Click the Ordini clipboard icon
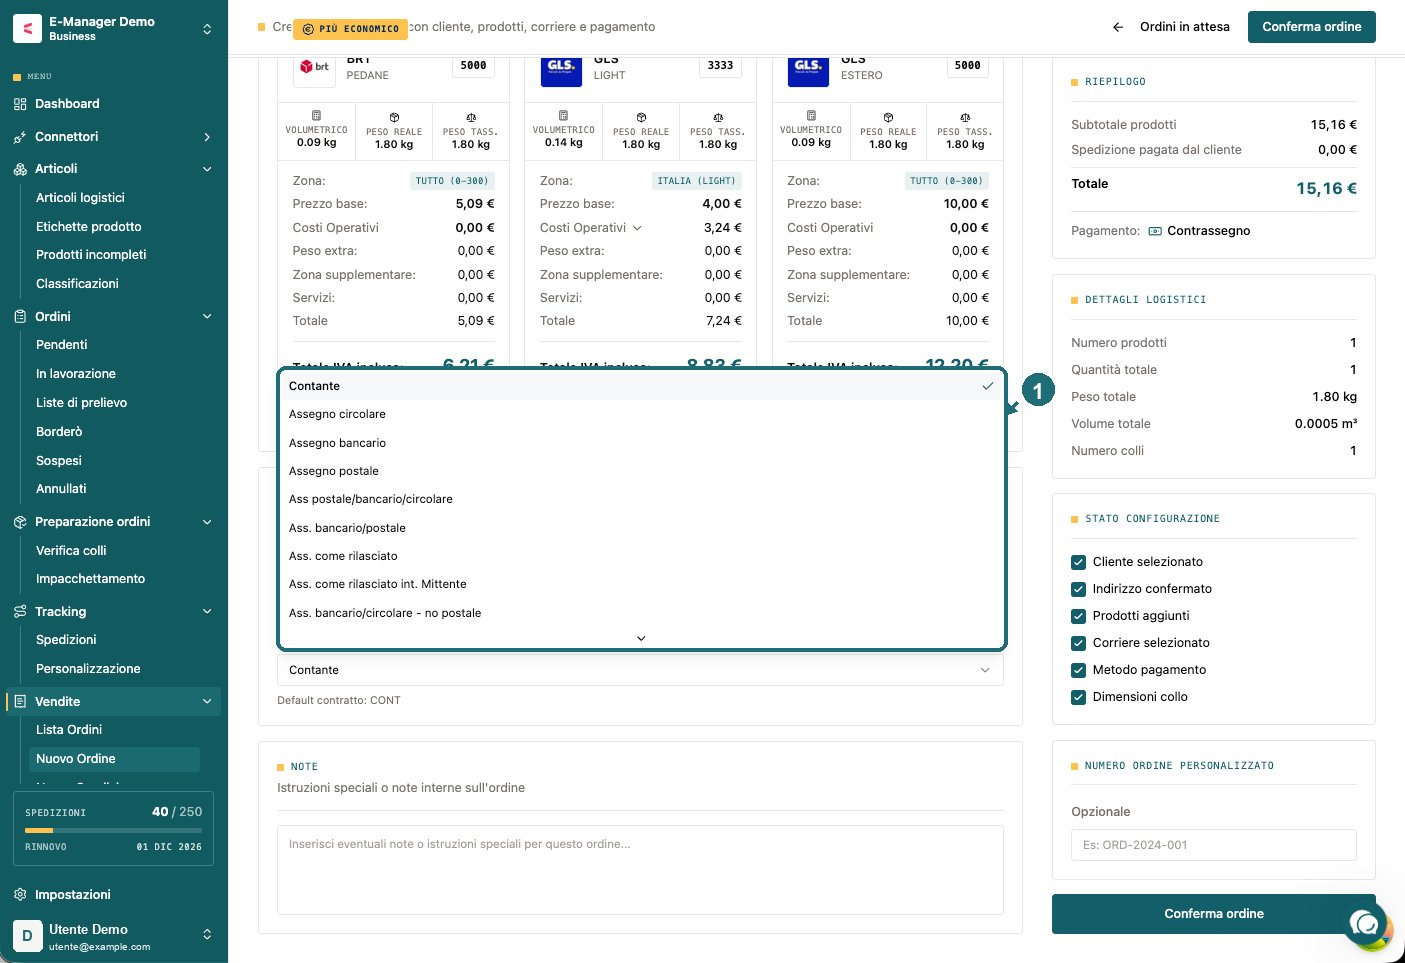Screen dimensions: 1405x963 point(20,317)
